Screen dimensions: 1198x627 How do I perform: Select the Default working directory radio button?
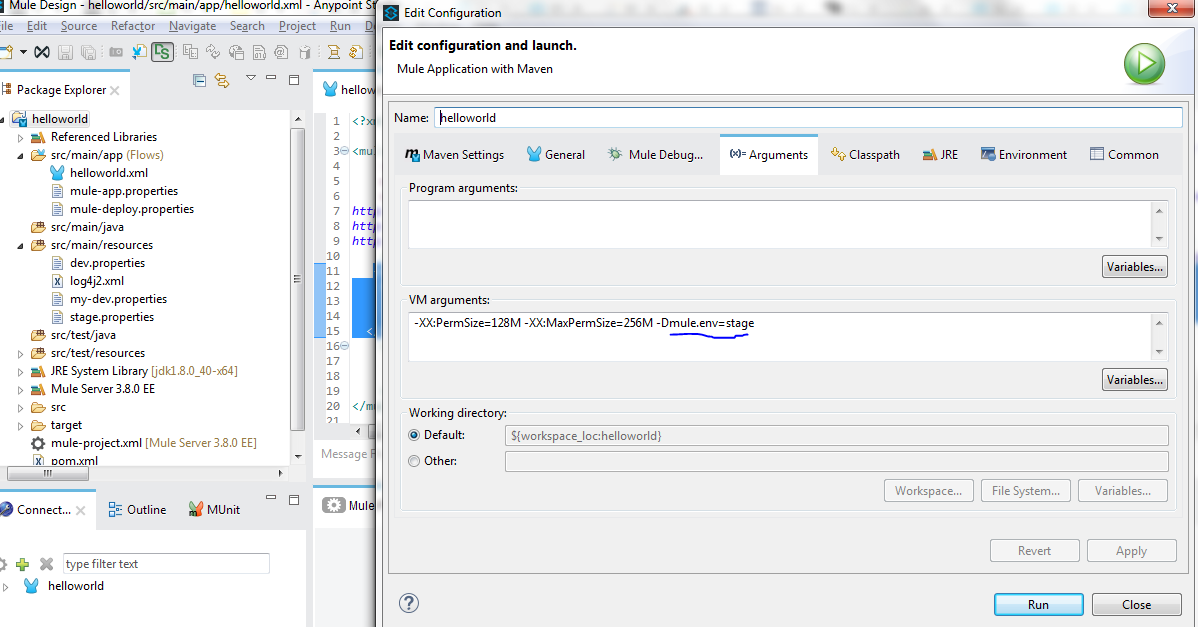tap(414, 436)
